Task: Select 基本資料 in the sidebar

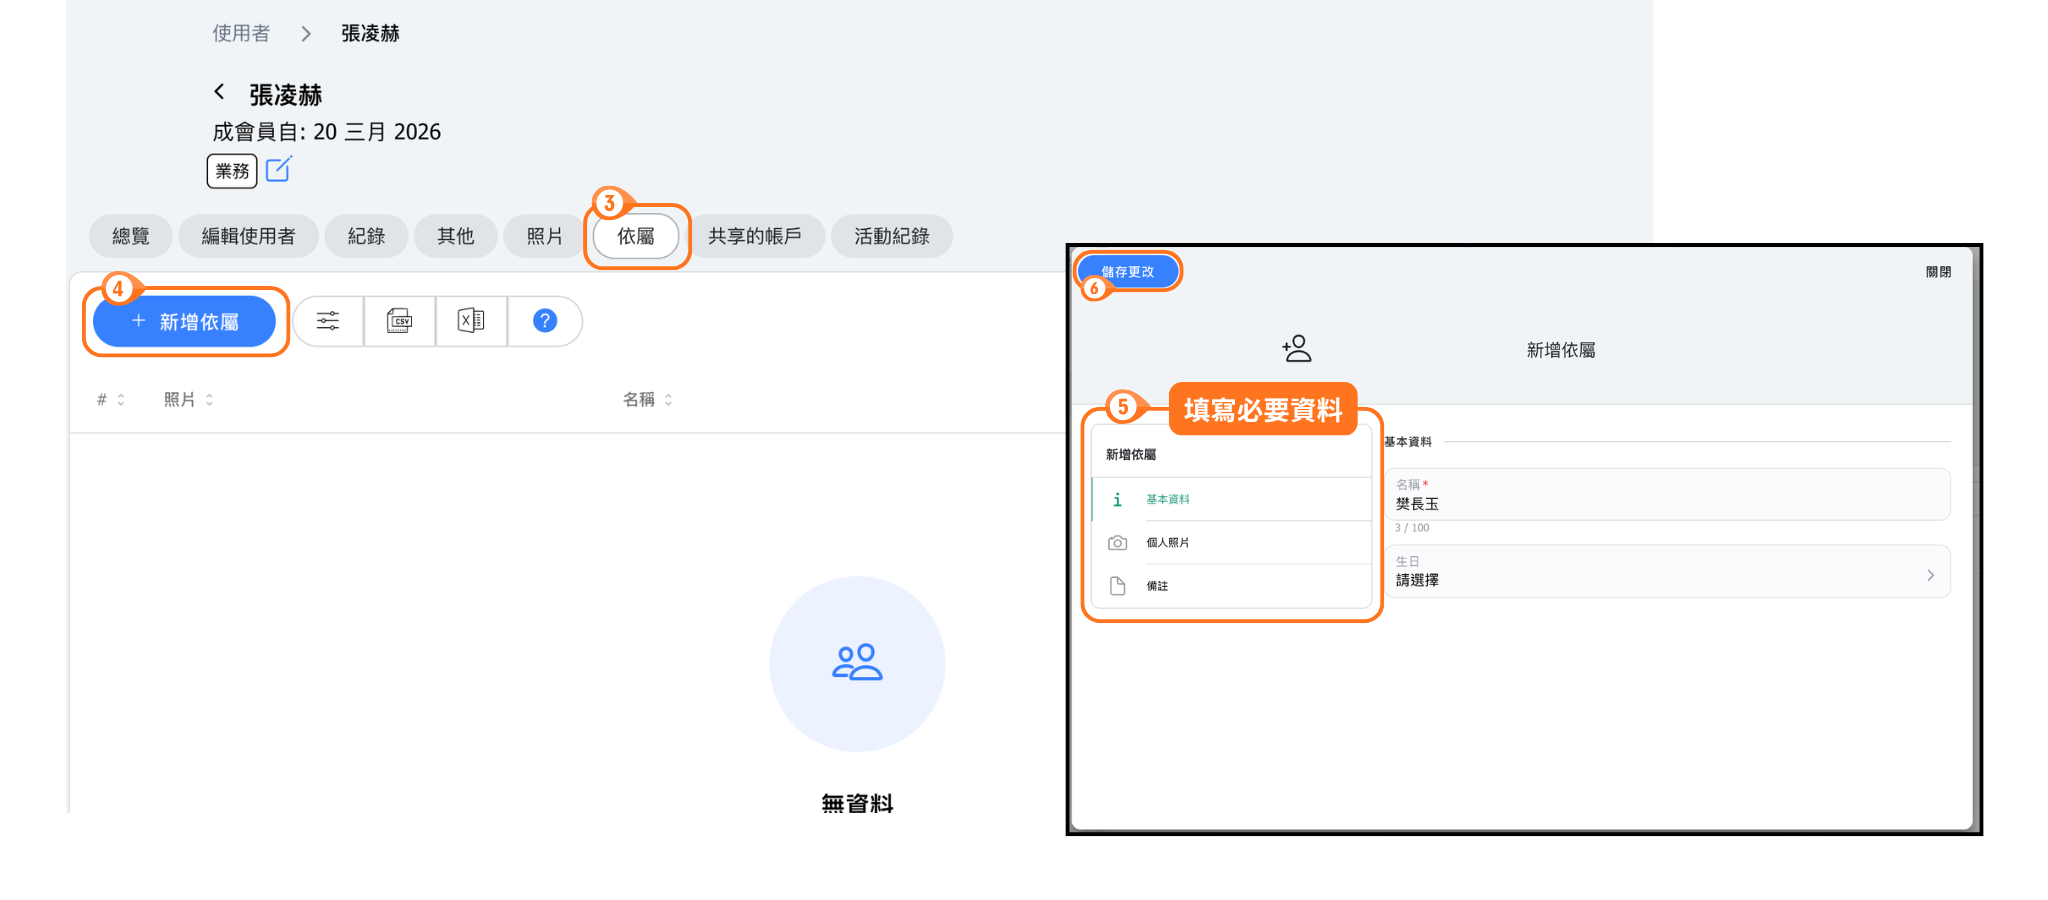Action: tap(1167, 499)
